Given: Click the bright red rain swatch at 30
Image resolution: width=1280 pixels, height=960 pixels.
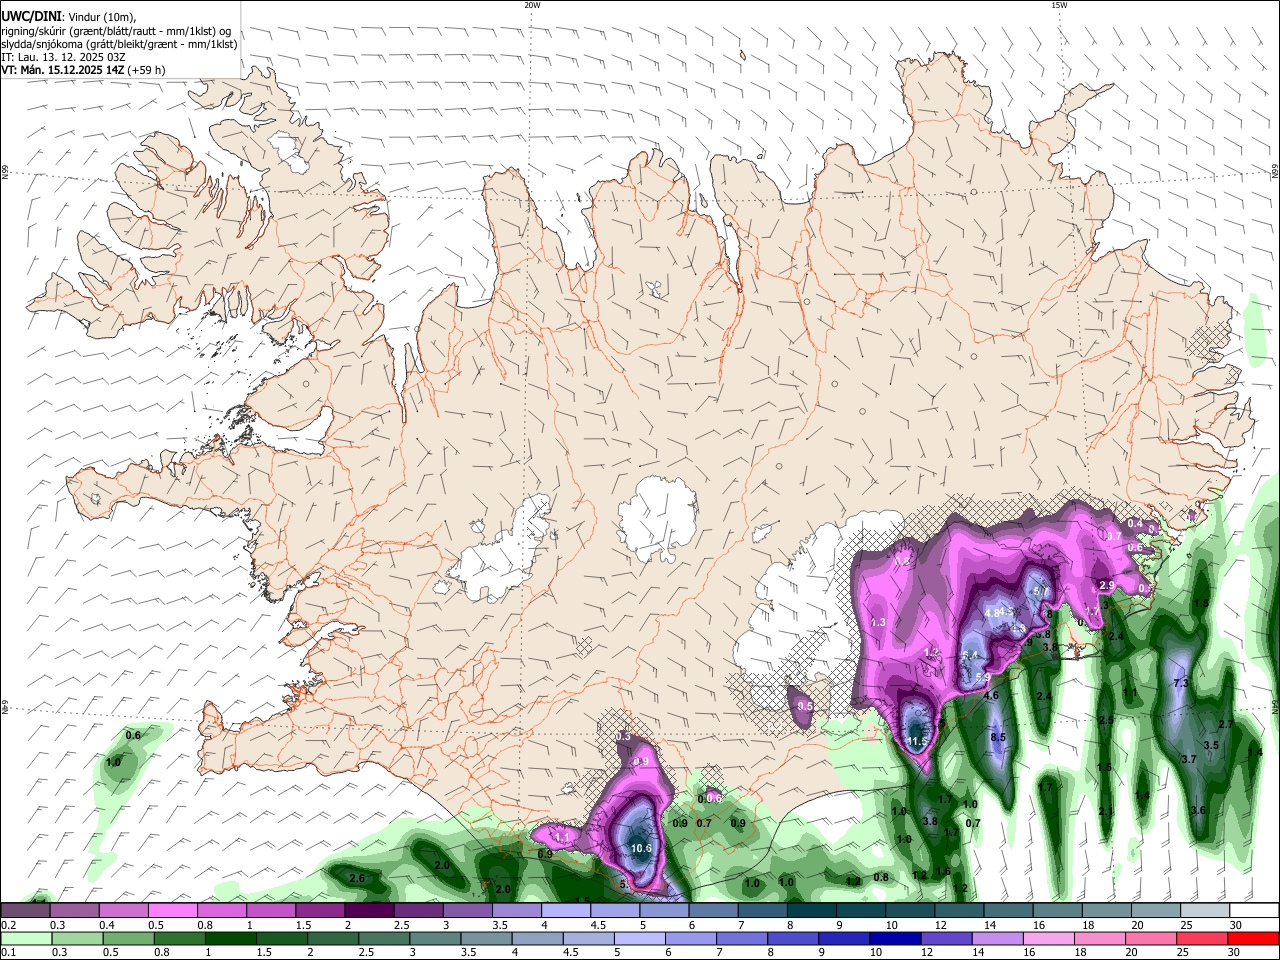Looking at the screenshot, I should click(x=1253, y=938).
